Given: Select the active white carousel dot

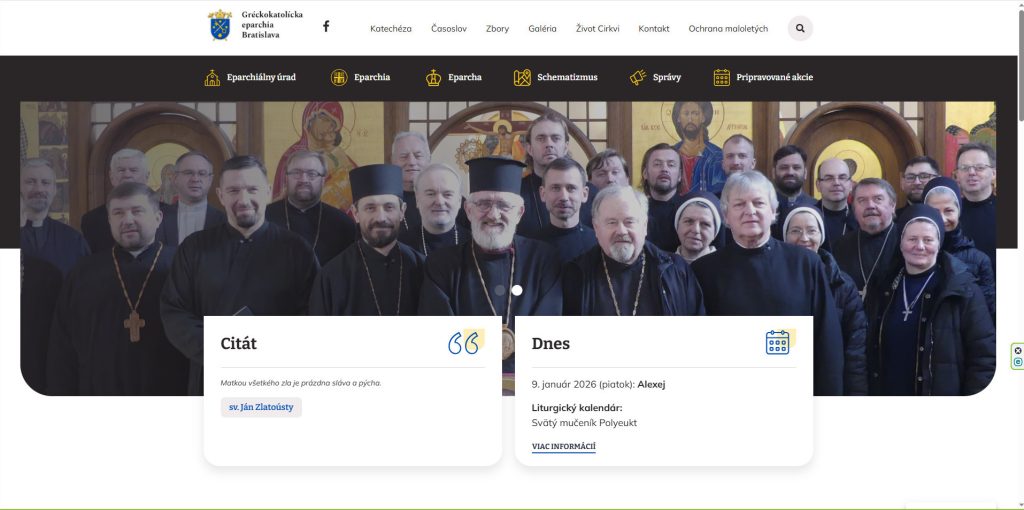Looking at the screenshot, I should click(x=517, y=290).
